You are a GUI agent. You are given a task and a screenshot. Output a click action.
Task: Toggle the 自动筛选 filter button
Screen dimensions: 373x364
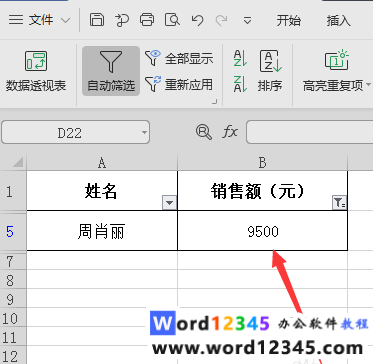(x=111, y=71)
